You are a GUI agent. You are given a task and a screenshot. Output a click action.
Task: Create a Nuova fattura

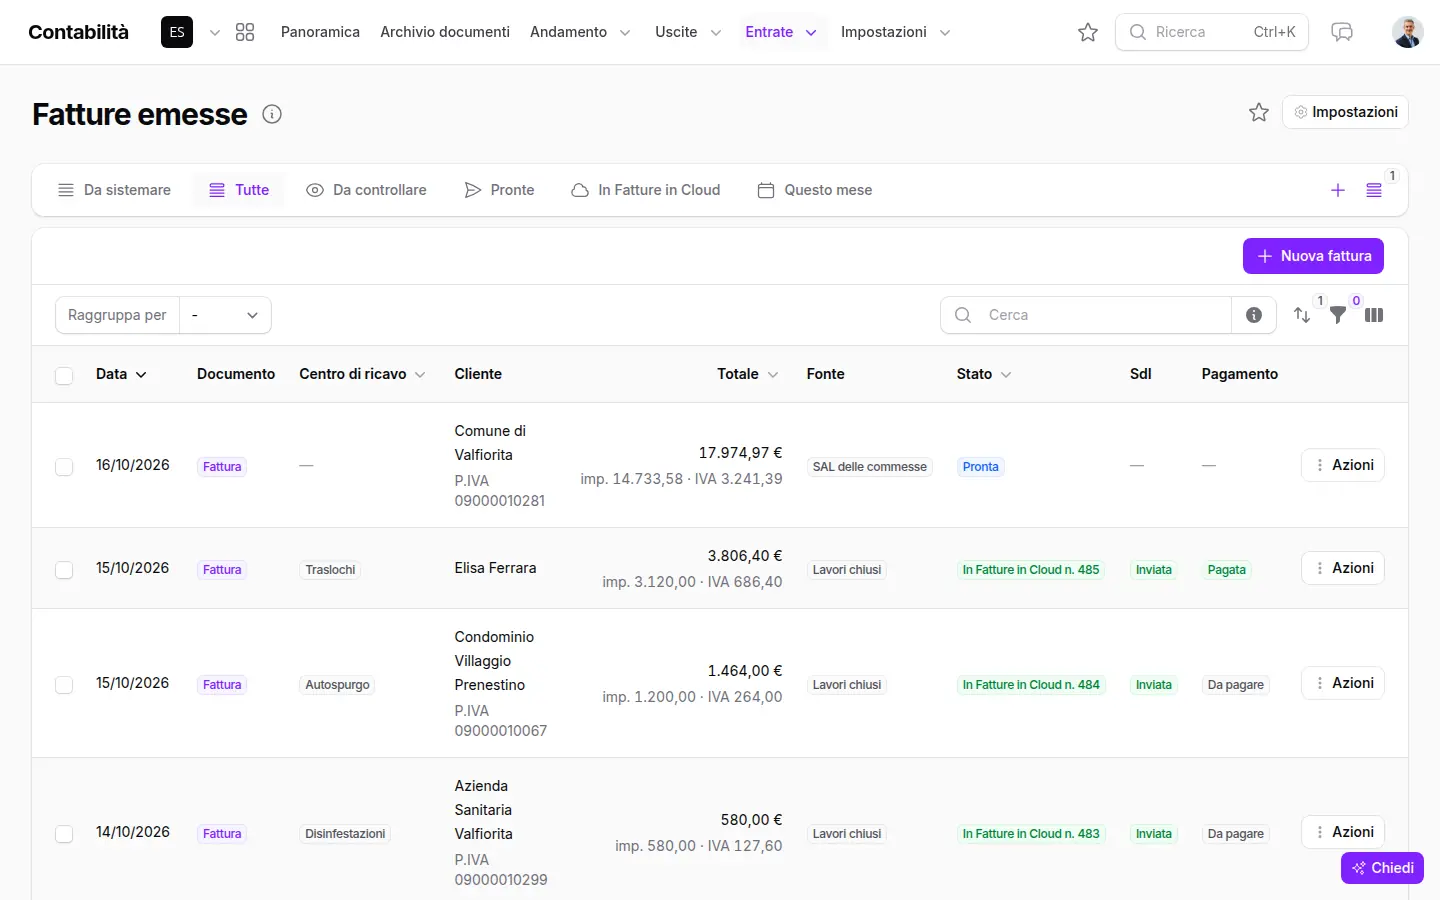click(x=1313, y=256)
